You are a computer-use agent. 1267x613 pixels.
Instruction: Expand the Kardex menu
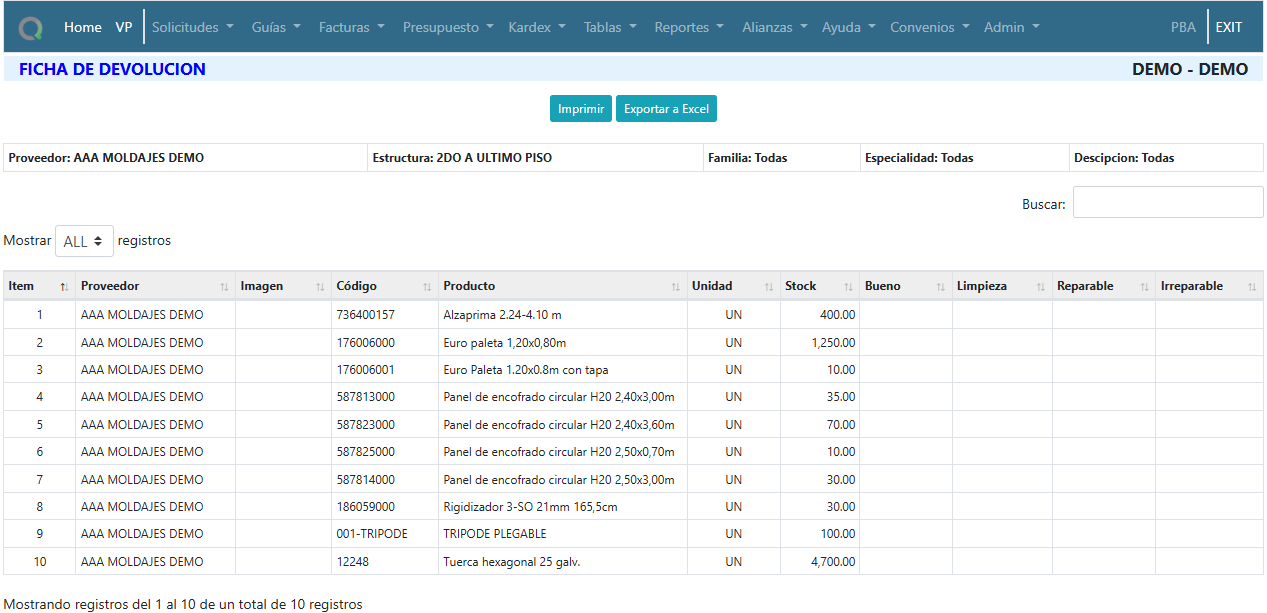tap(537, 28)
